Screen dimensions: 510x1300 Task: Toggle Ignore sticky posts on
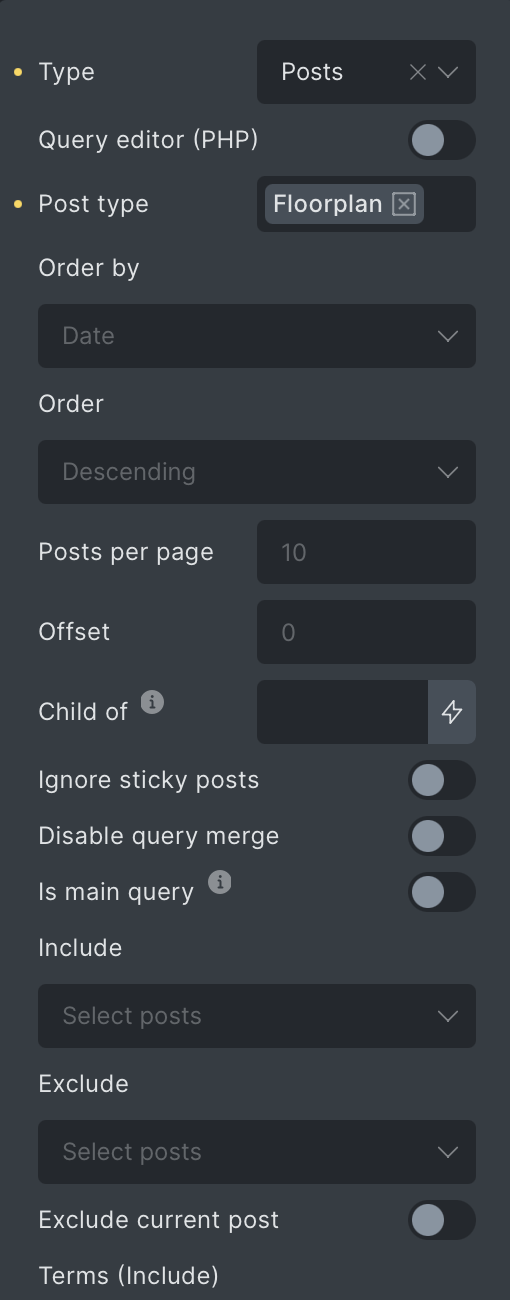[x=442, y=780]
